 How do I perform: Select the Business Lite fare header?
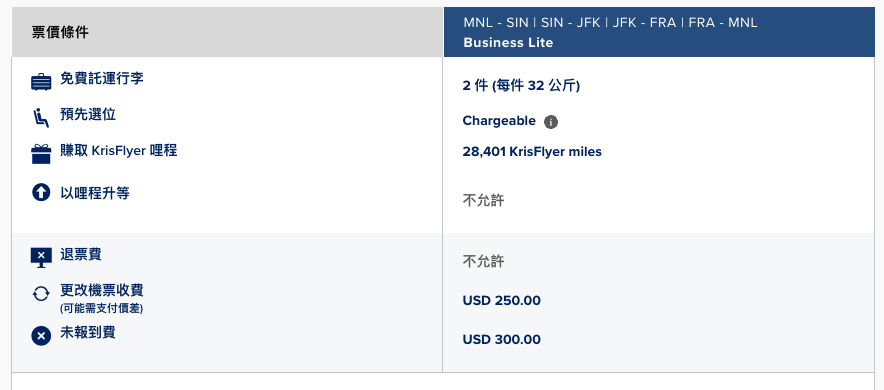point(659,32)
